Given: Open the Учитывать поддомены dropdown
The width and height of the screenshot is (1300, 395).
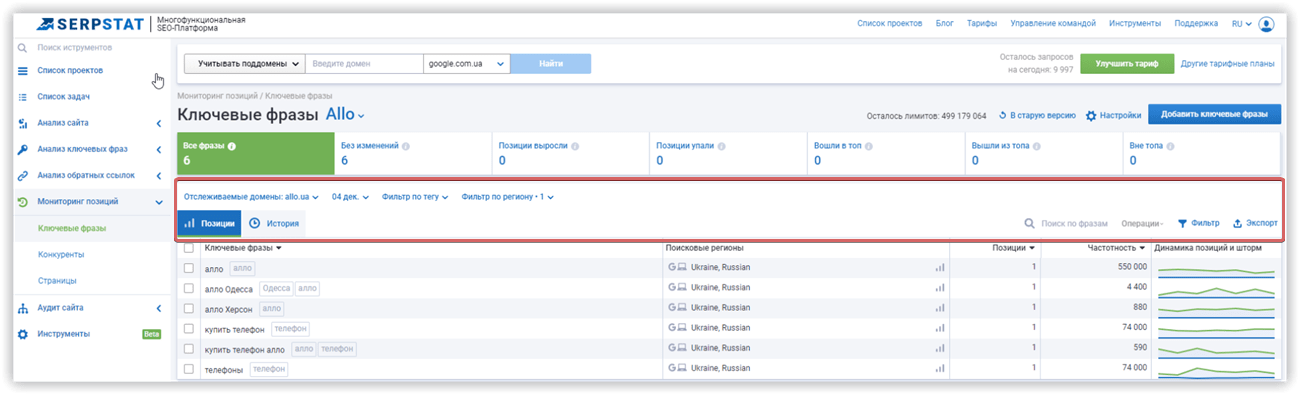Looking at the screenshot, I should pyautogui.click(x=245, y=64).
